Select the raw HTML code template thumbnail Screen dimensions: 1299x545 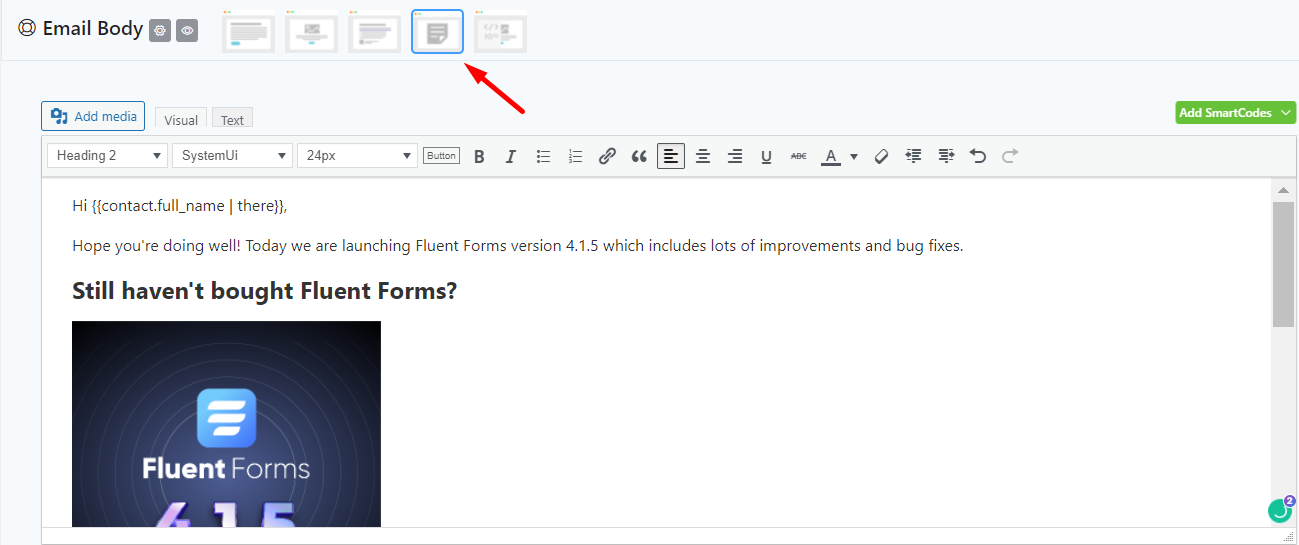[500, 31]
